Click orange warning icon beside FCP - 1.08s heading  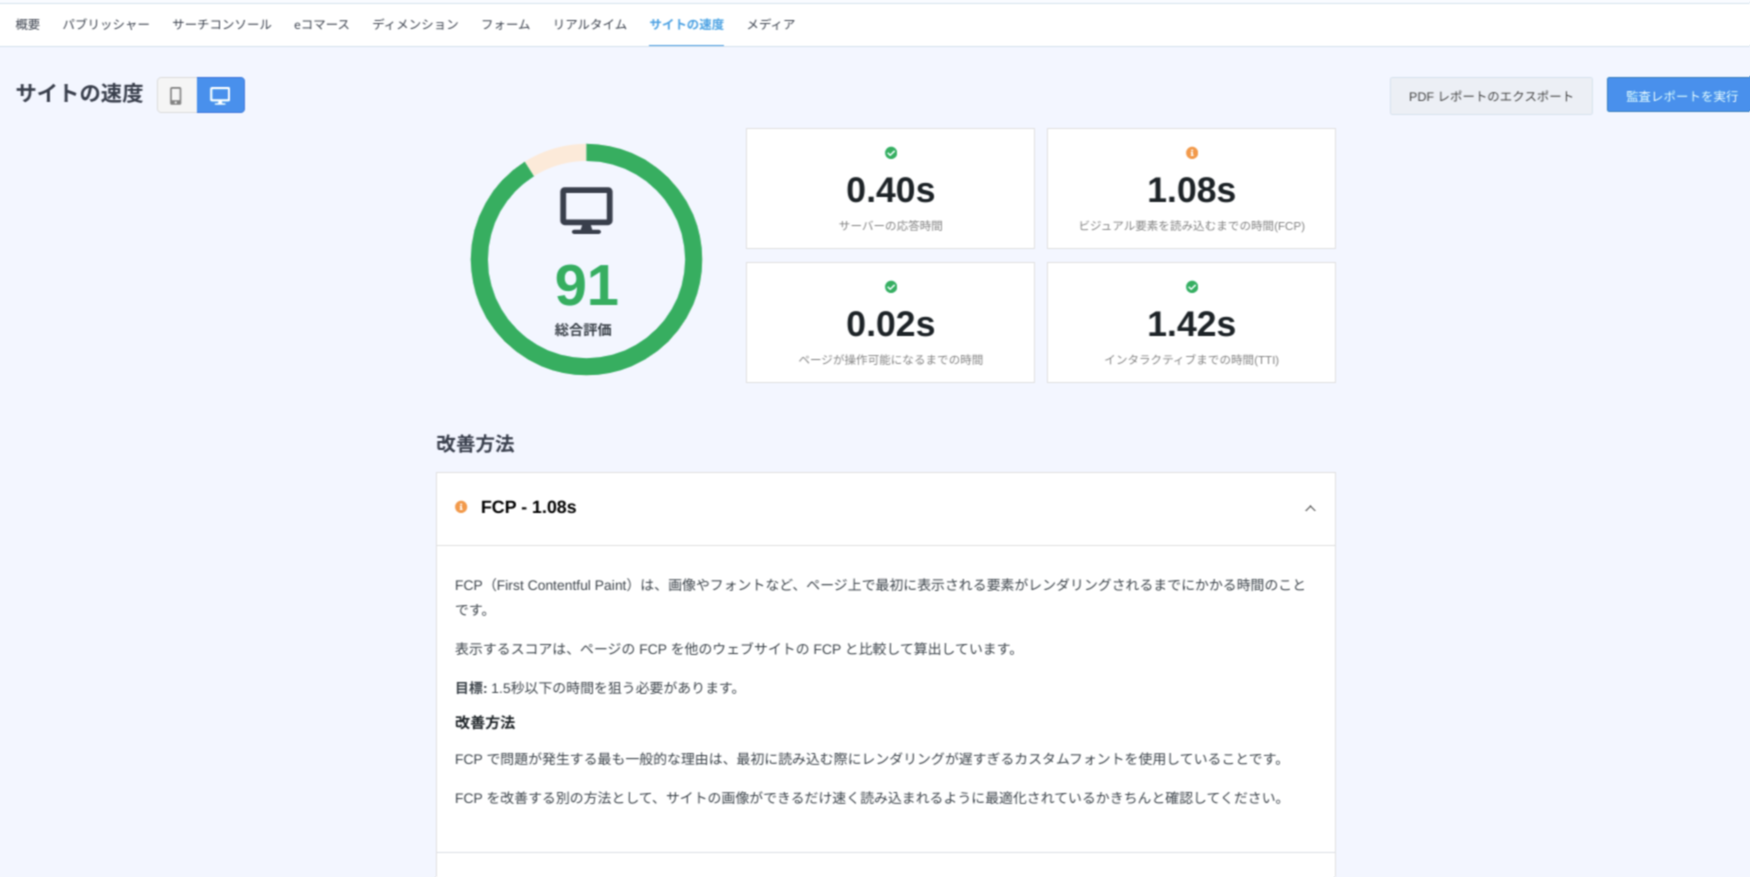click(x=461, y=507)
